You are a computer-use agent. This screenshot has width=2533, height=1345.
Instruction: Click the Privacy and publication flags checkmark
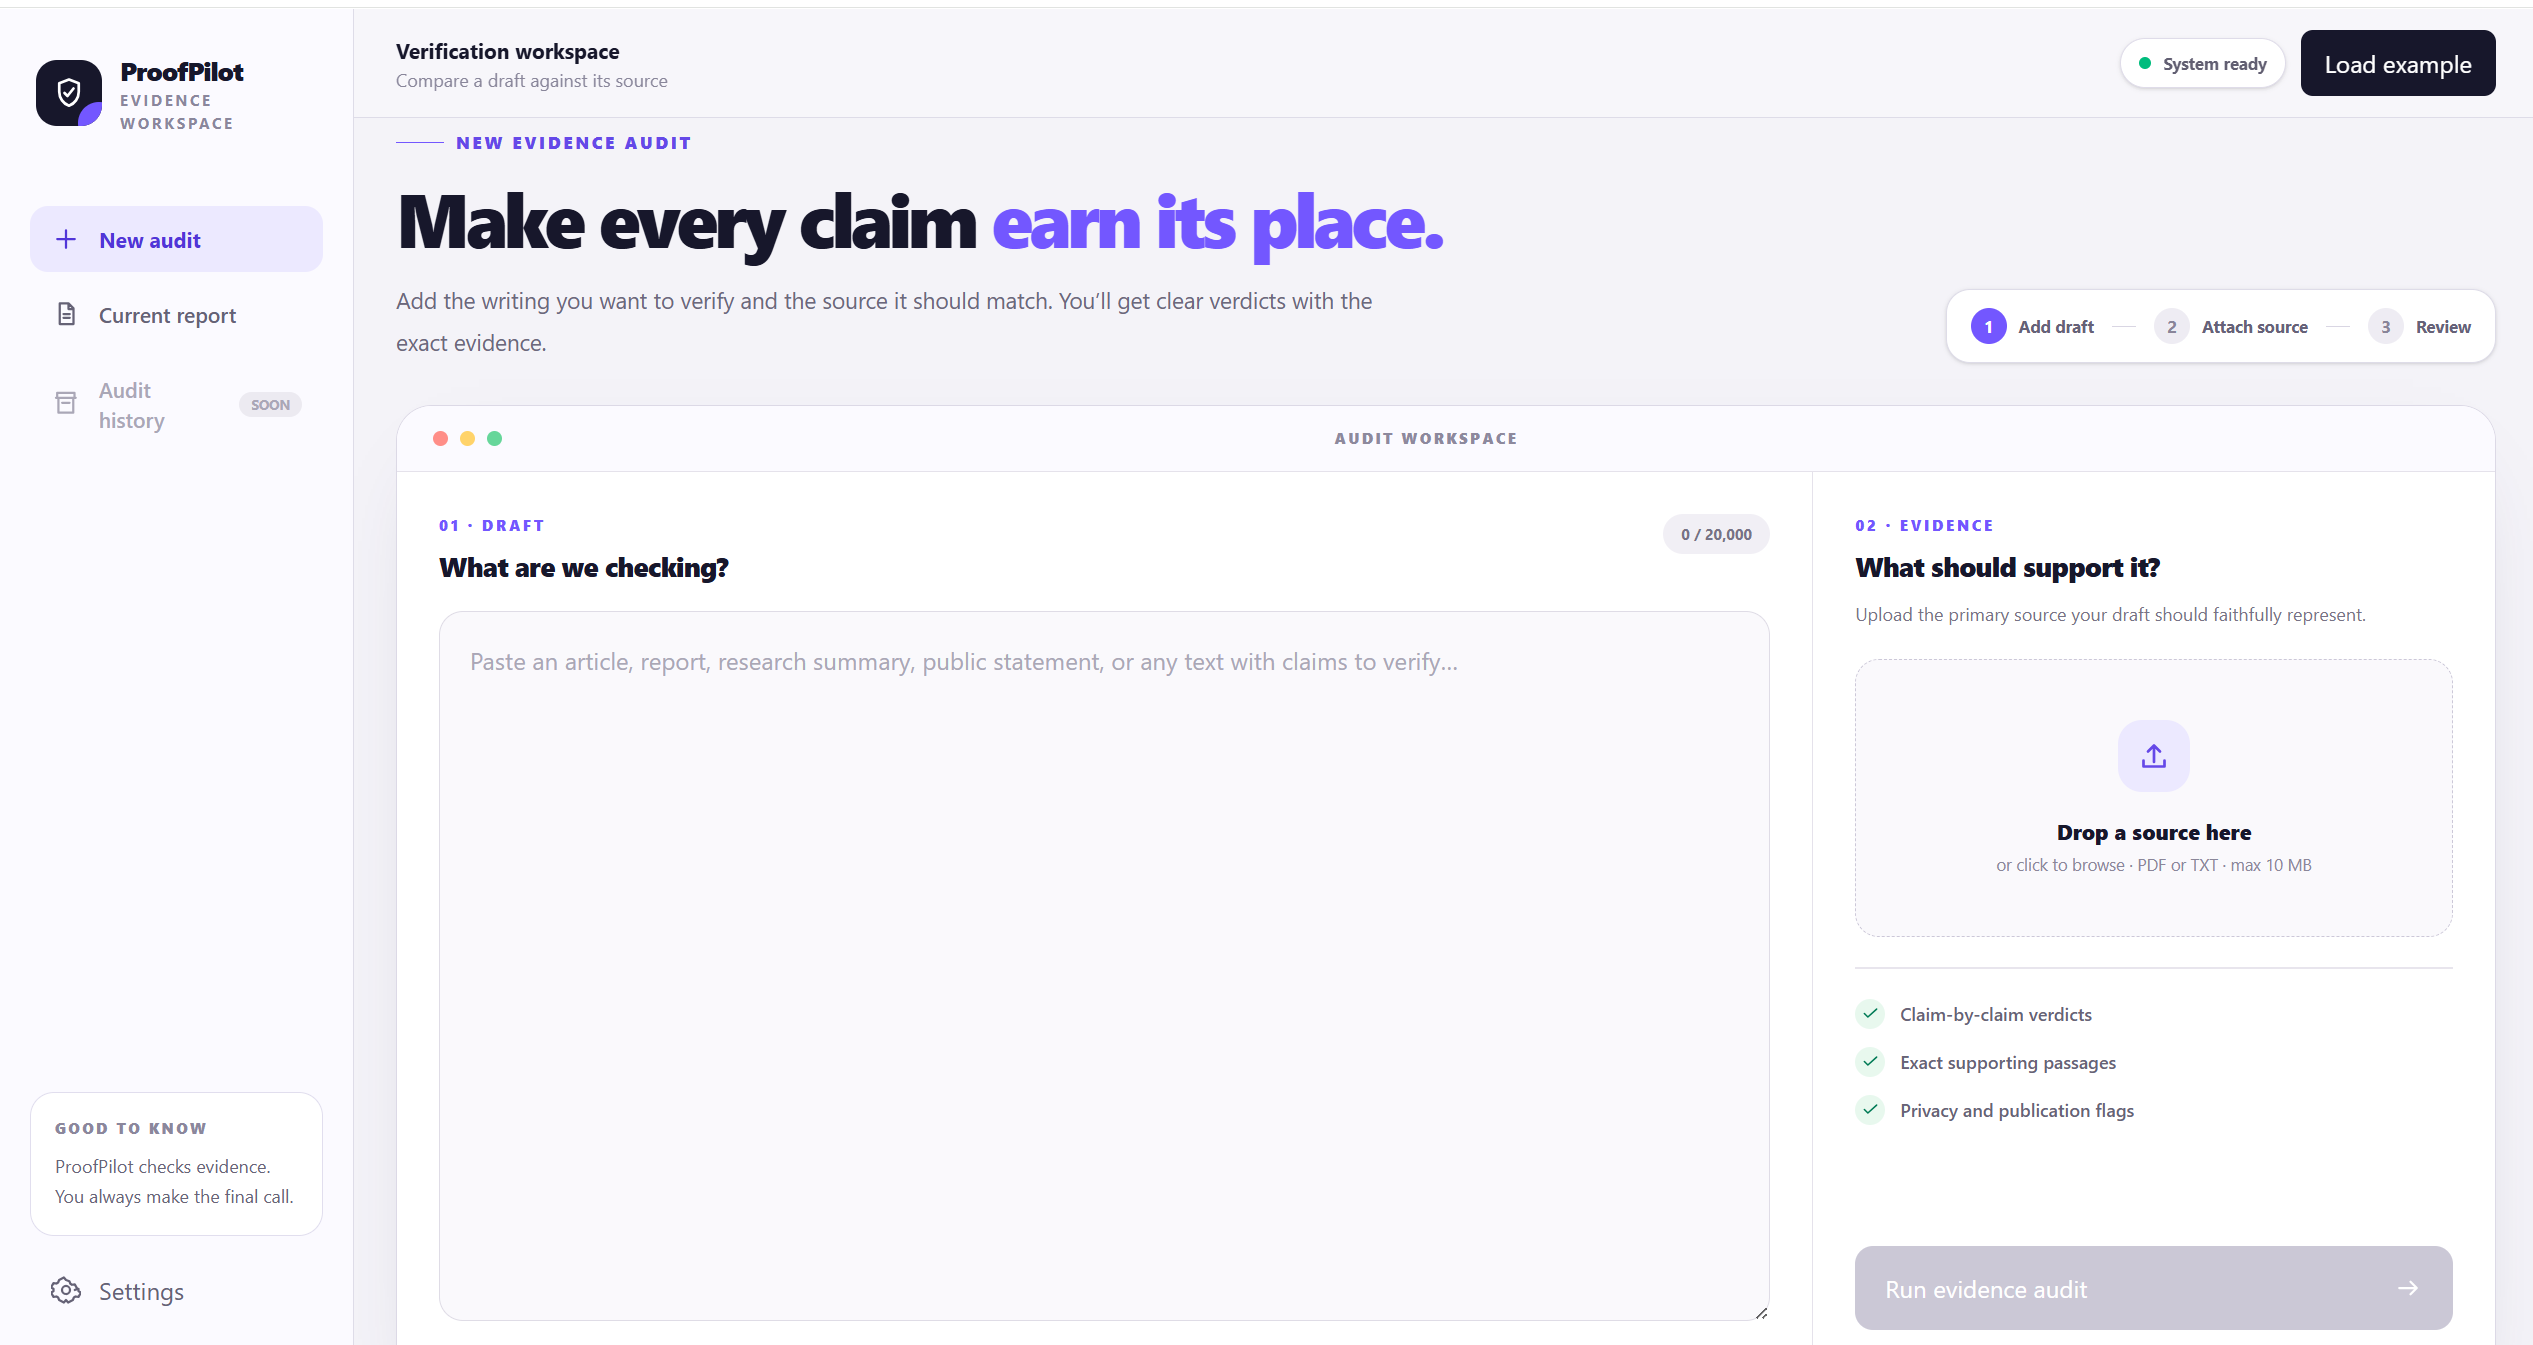(1870, 1110)
